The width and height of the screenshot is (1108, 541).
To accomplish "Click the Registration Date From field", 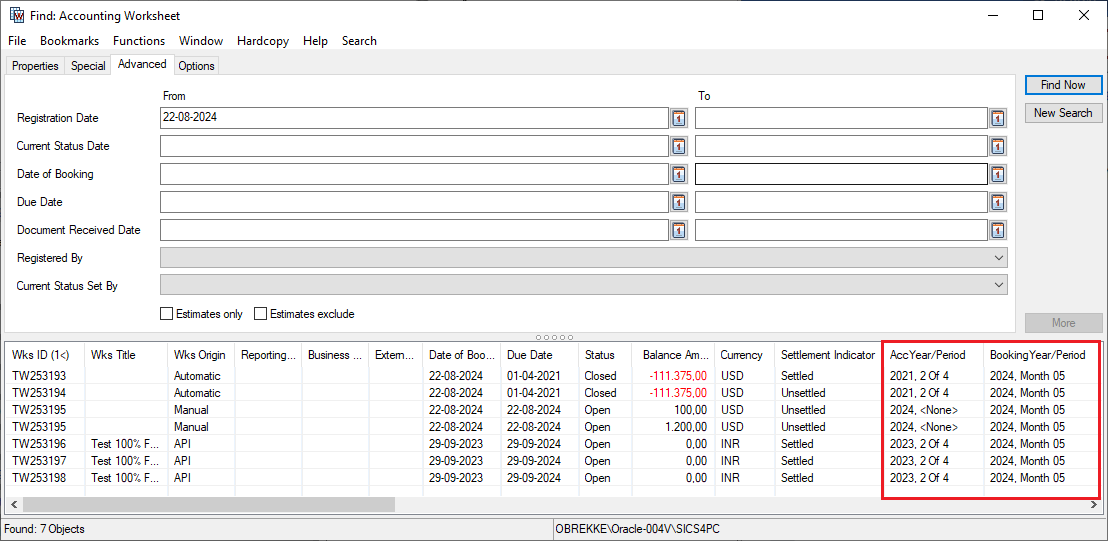I will tap(414, 118).
